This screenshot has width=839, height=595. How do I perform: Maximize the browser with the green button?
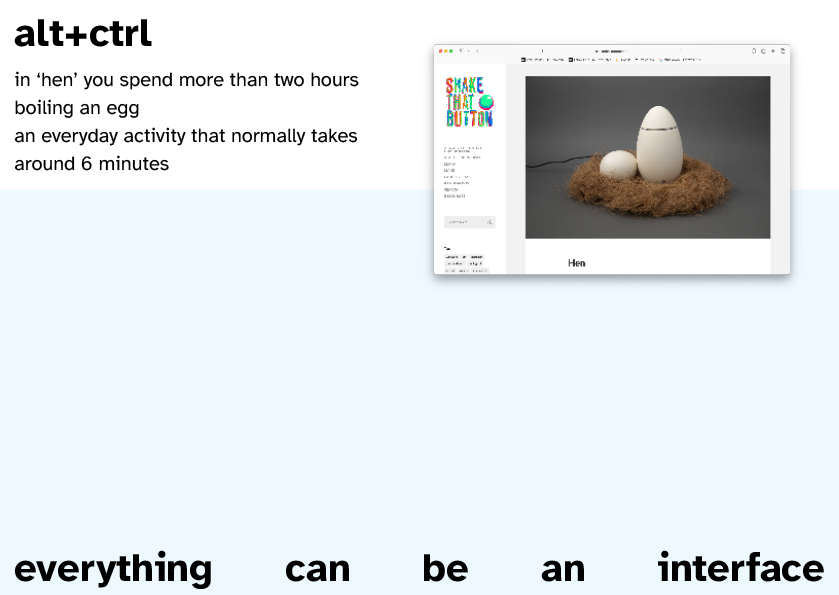pos(451,50)
